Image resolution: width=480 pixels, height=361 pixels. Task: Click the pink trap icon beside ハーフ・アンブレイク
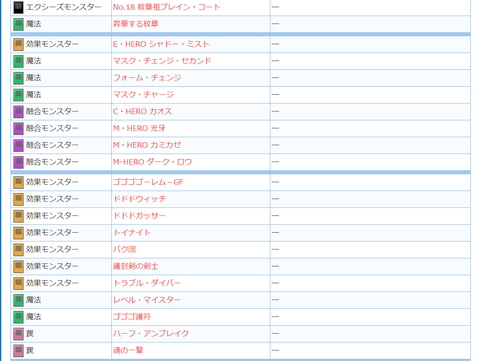click(18, 334)
